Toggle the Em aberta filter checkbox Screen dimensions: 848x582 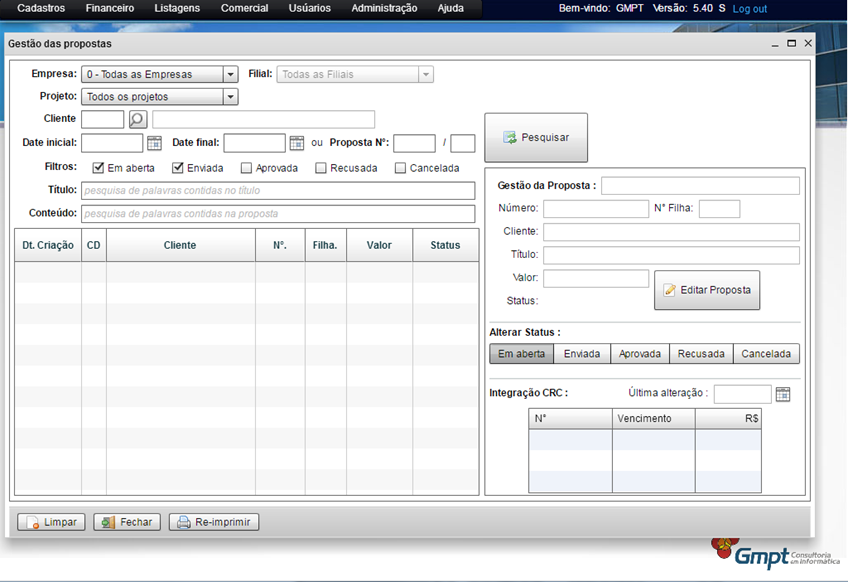point(98,168)
